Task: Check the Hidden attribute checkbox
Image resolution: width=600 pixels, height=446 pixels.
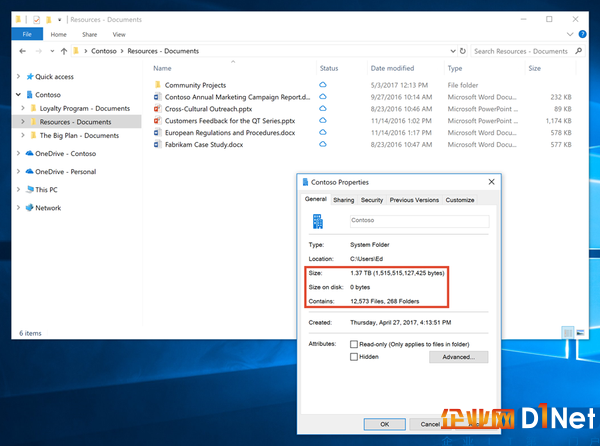Action: tap(354, 357)
